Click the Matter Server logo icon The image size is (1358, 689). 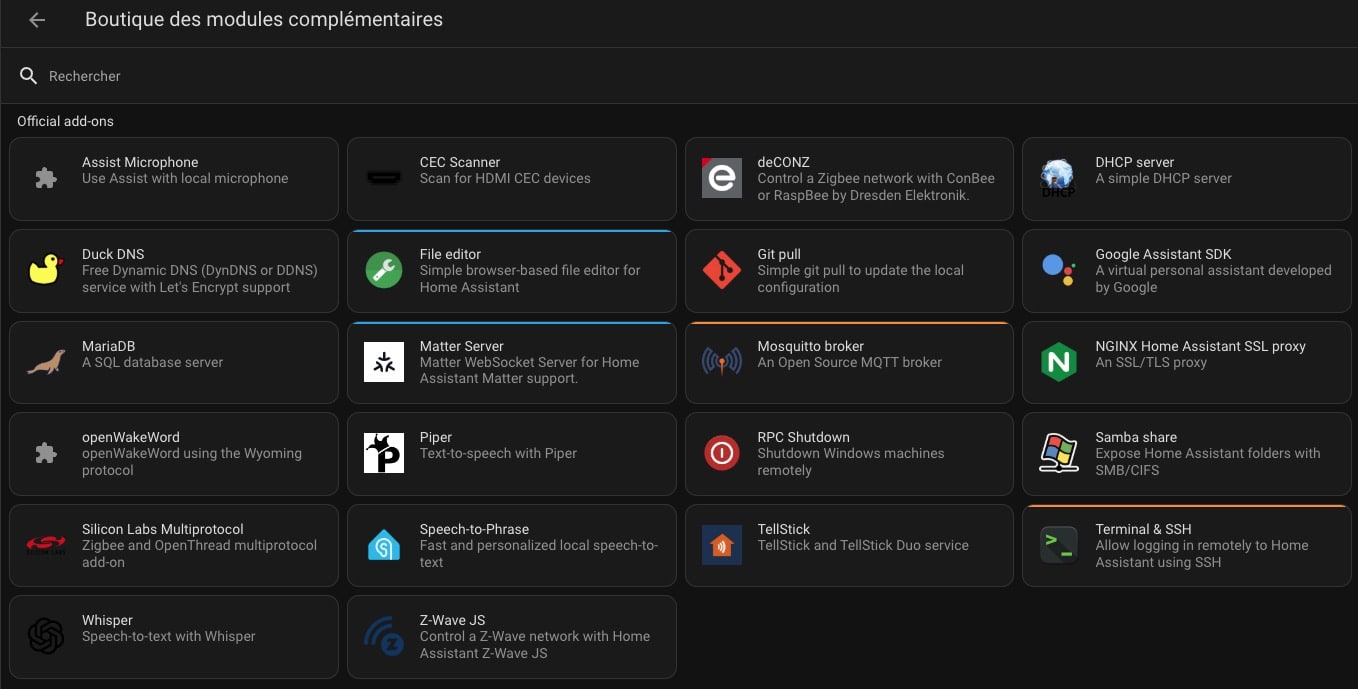pos(384,362)
